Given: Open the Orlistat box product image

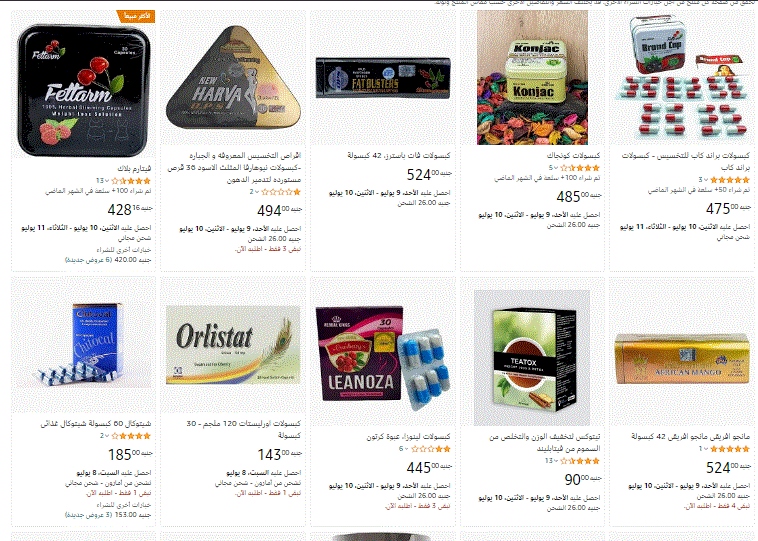Looking at the screenshot, I should (233, 345).
